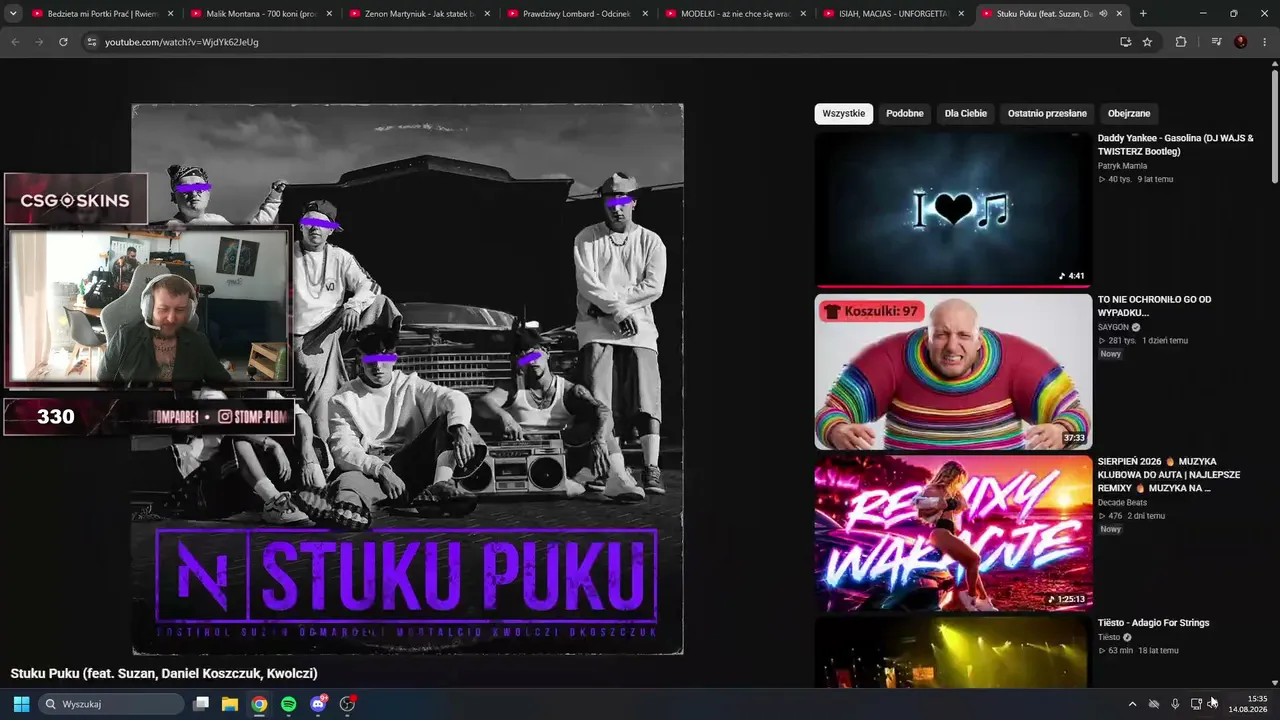Install app icon in address bar
This screenshot has width=1280, height=720.
(x=1125, y=42)
